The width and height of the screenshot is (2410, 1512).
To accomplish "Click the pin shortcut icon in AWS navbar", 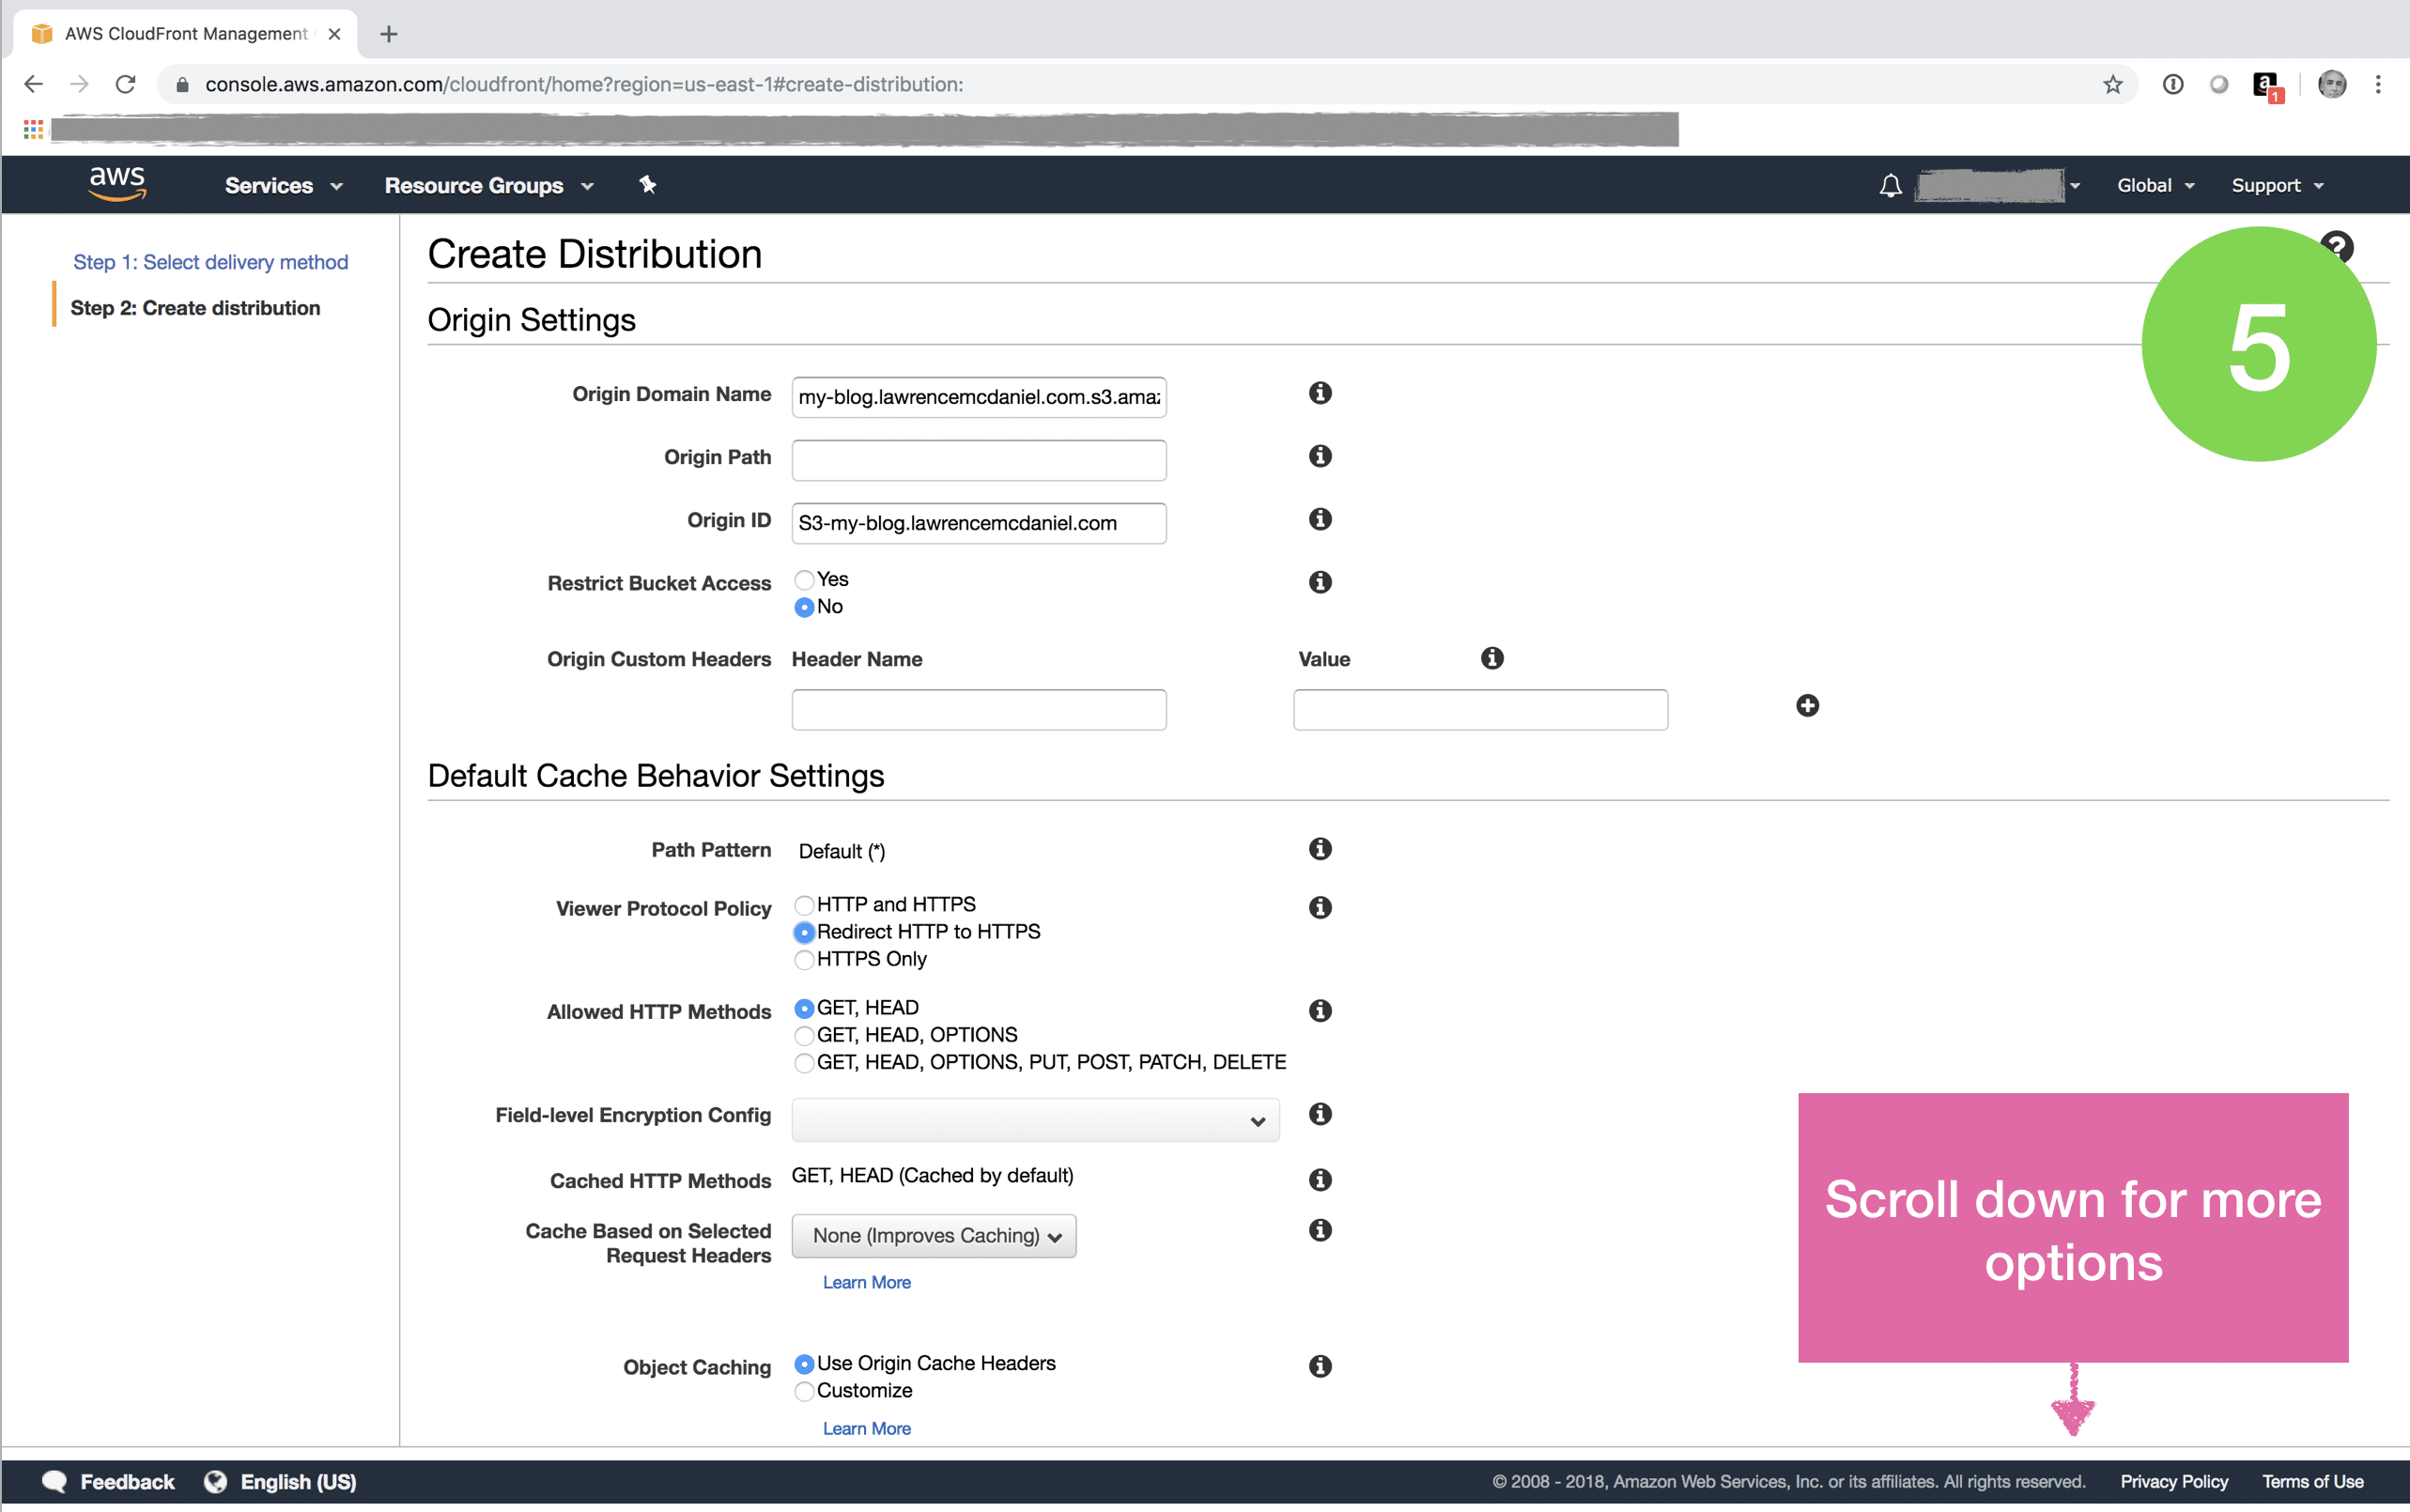I will coord(648,185).
